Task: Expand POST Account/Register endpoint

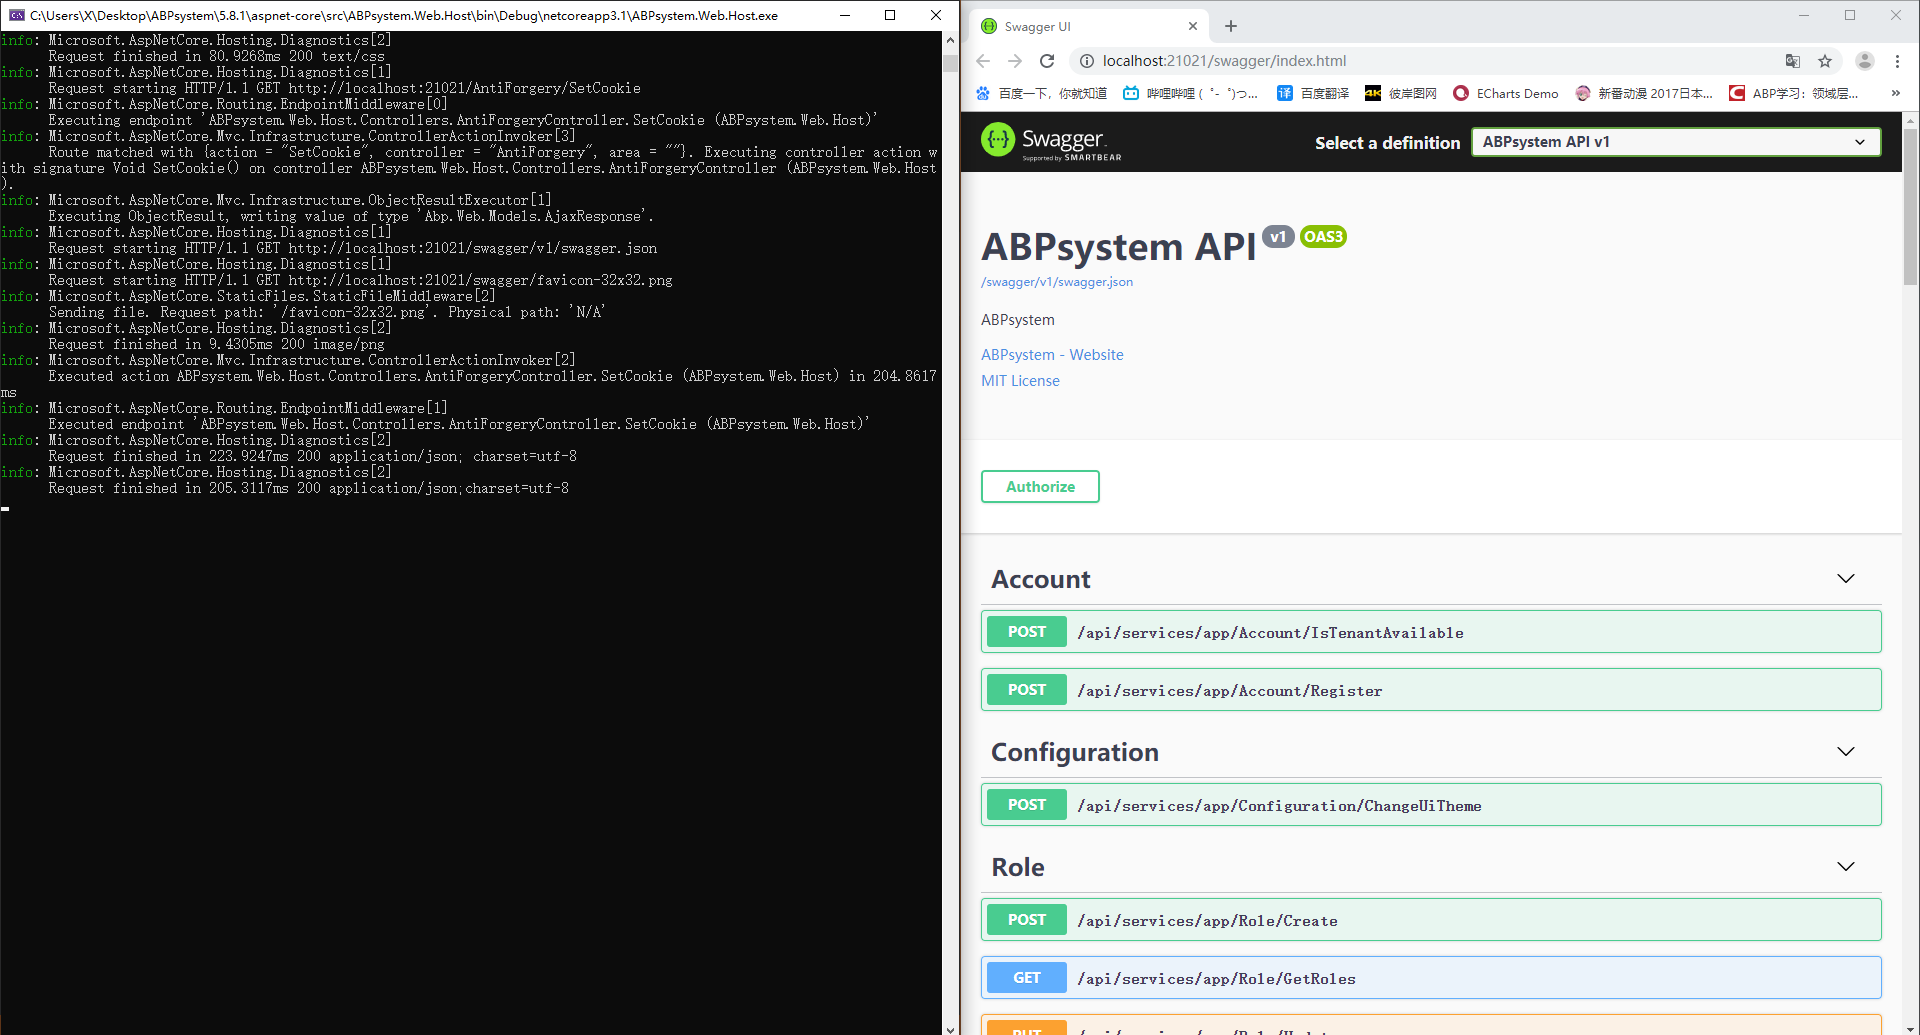Action: 1431,690
